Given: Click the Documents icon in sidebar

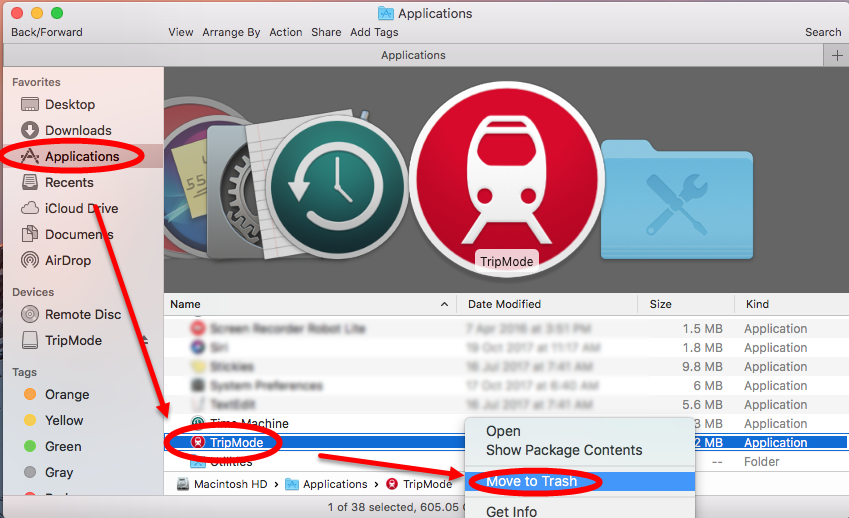Looking at the screenshot, I should [x=30, y=234].
